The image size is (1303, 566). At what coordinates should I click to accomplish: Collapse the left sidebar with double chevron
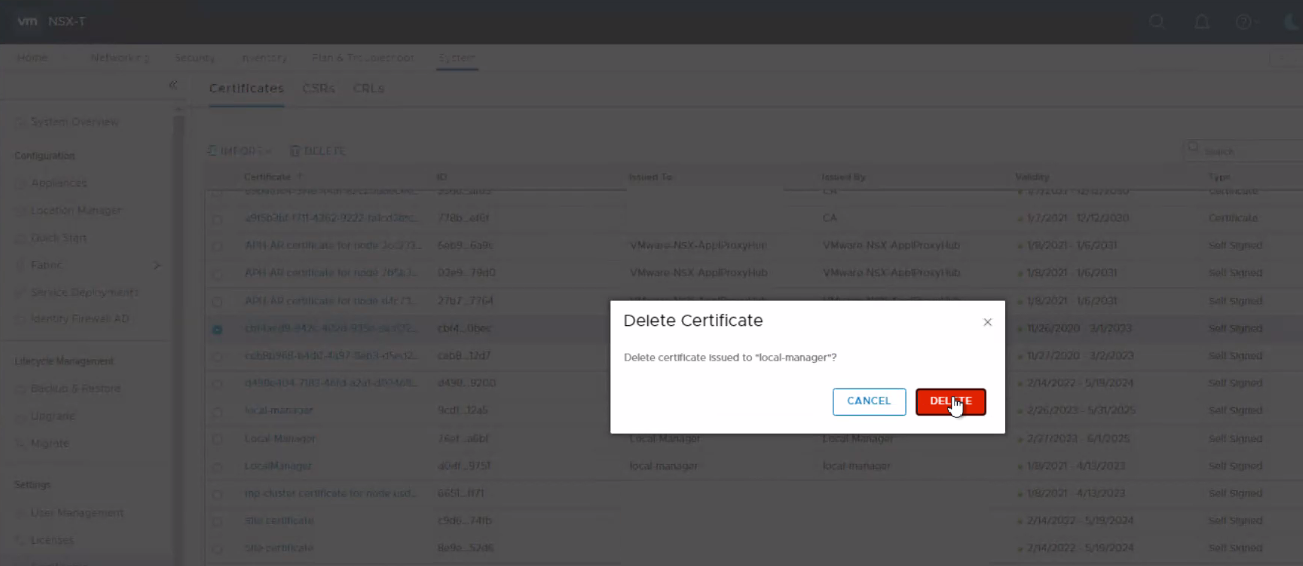point(173,85)
